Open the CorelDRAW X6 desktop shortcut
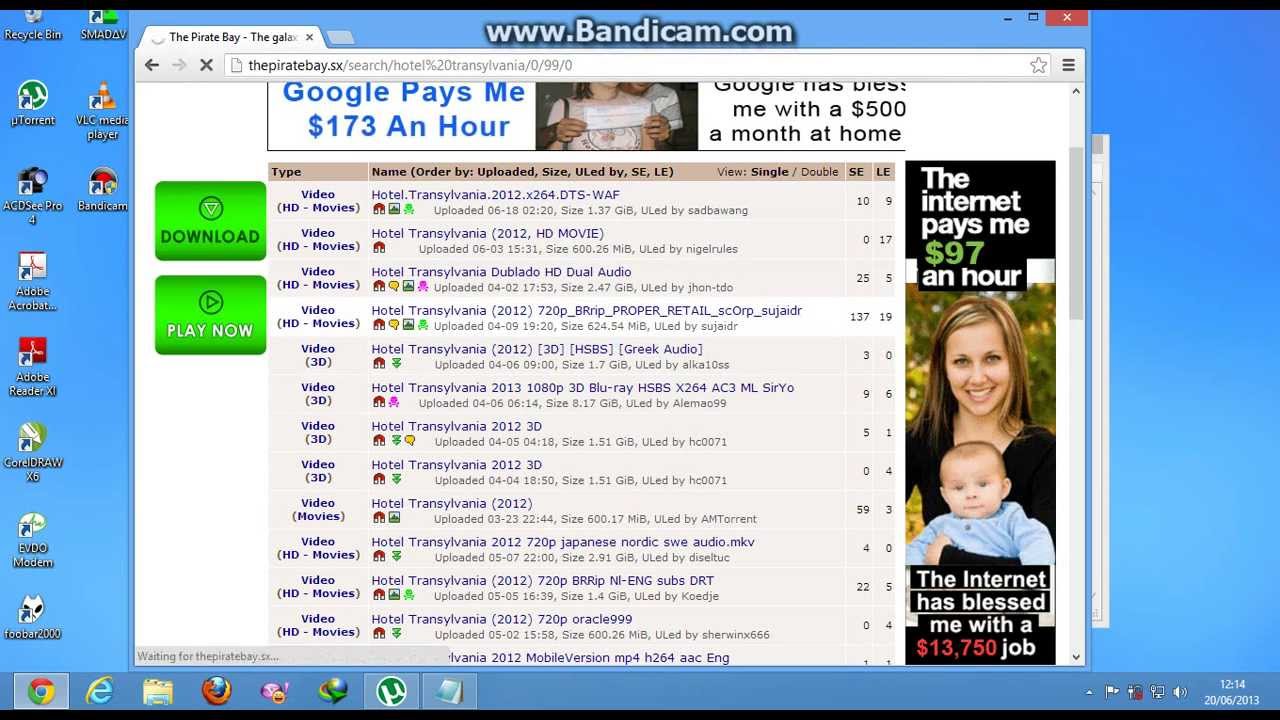This screenshot has width=1280, height=720. coord(33,453)
